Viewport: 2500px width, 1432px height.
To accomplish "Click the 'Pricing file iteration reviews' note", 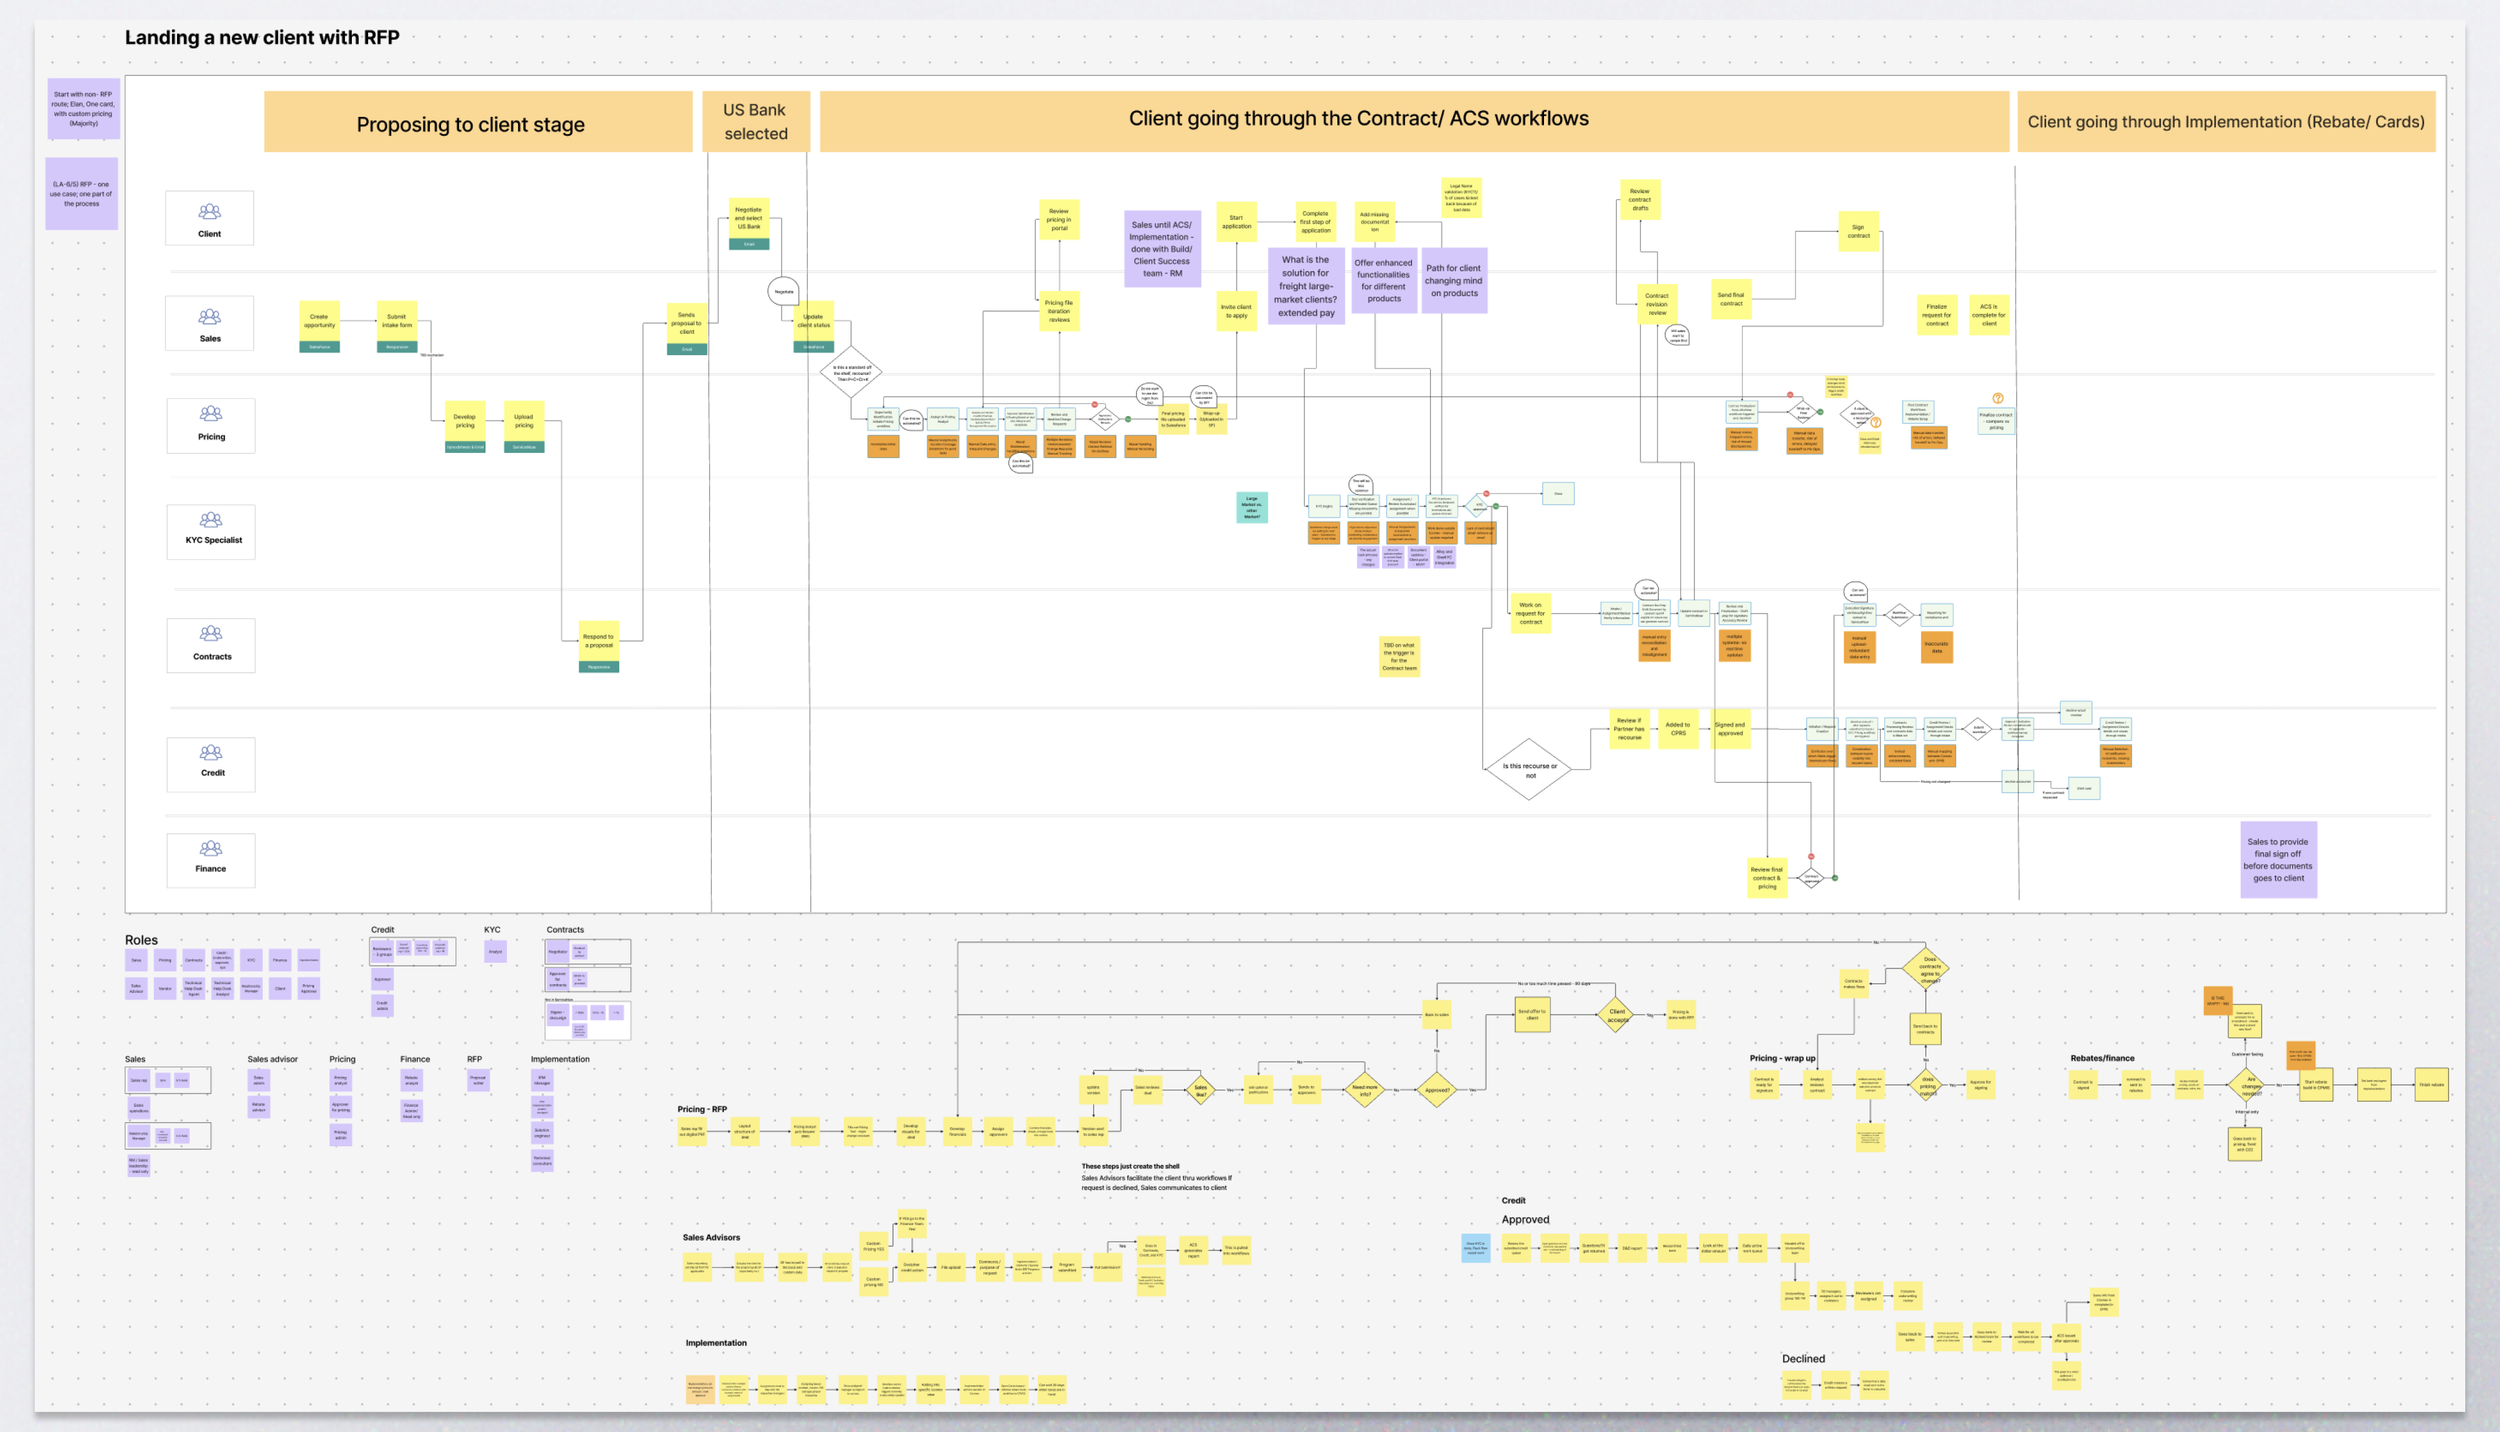I will (1059, 311).
